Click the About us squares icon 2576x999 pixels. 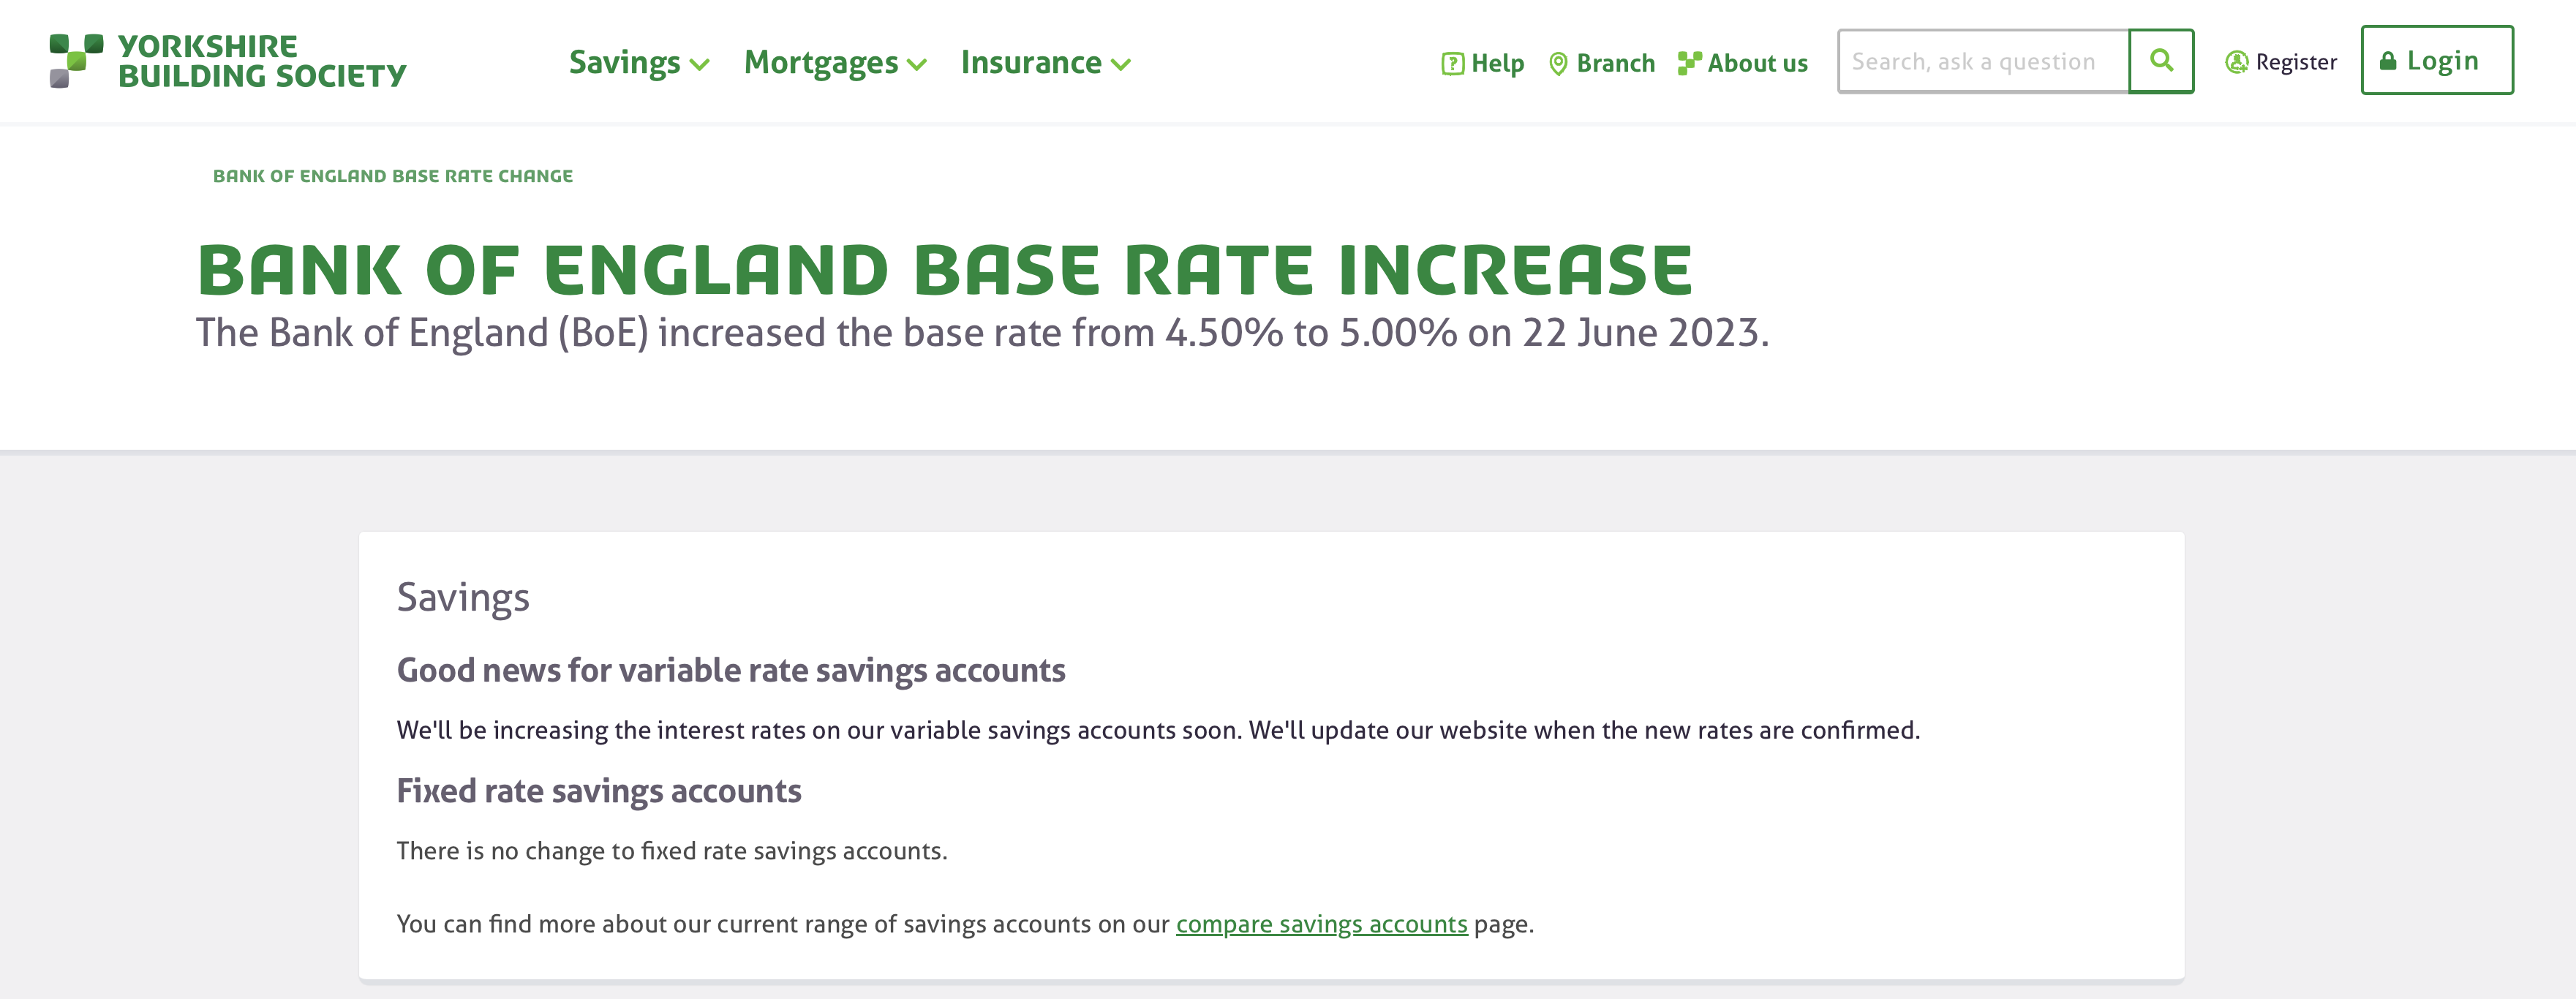[x=1689, y=63]
